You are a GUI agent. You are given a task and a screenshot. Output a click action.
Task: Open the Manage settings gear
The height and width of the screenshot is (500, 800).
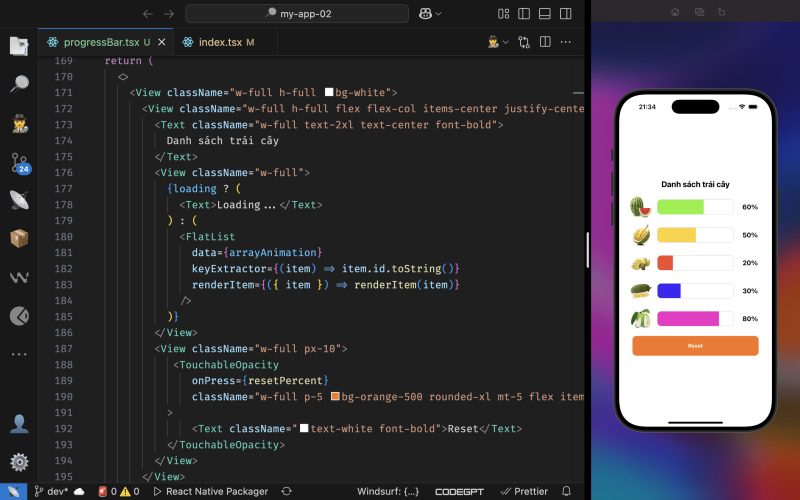[19, 462]
